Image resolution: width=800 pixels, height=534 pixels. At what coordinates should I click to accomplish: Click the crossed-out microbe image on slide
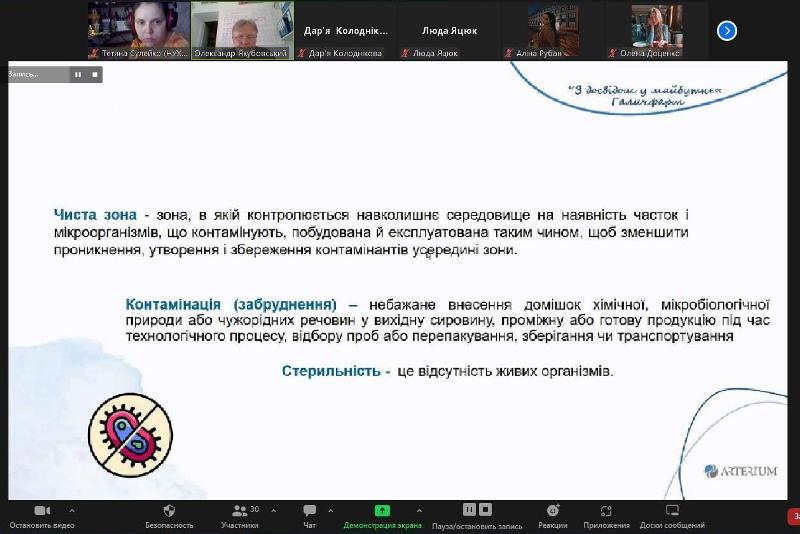click(131, 435)
